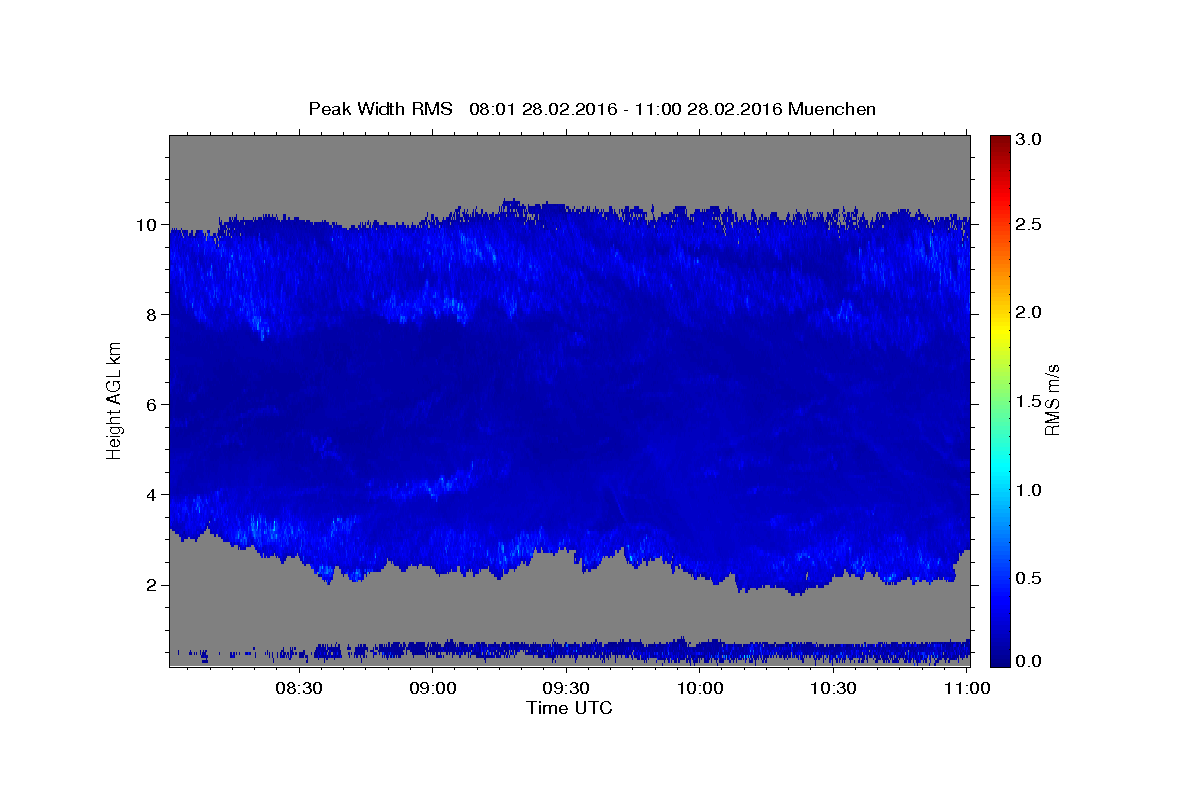Select the 10:00 time axis label
This screenshot has width=1200, height=800.
pyautogui.click(x=700, y=688)
